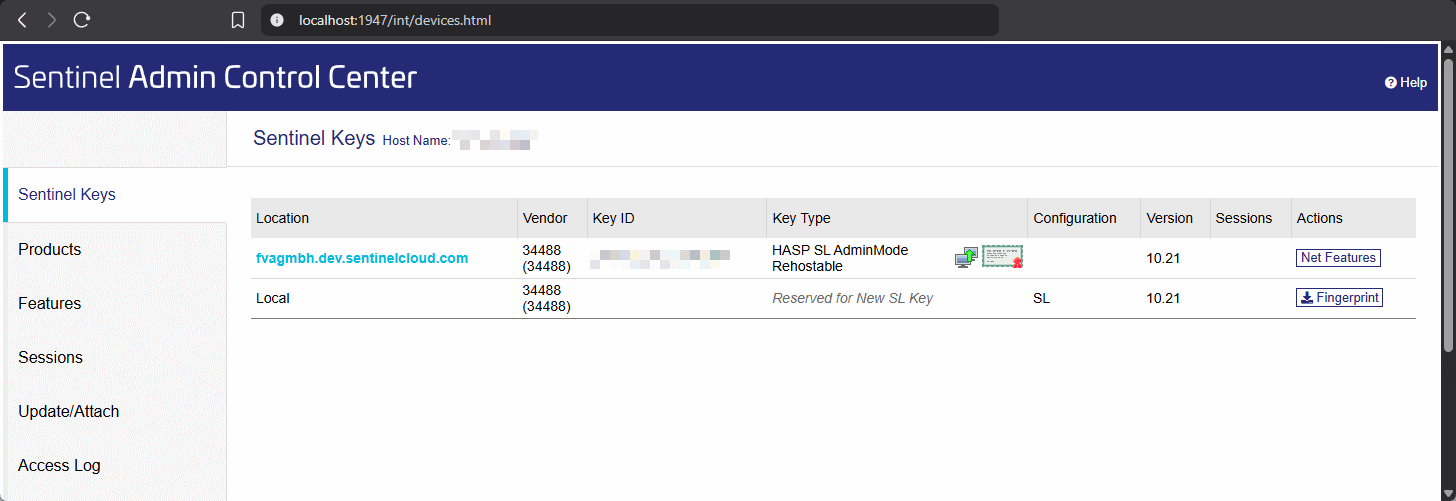
Task: Reload the current page
Action: pos(83,20)
